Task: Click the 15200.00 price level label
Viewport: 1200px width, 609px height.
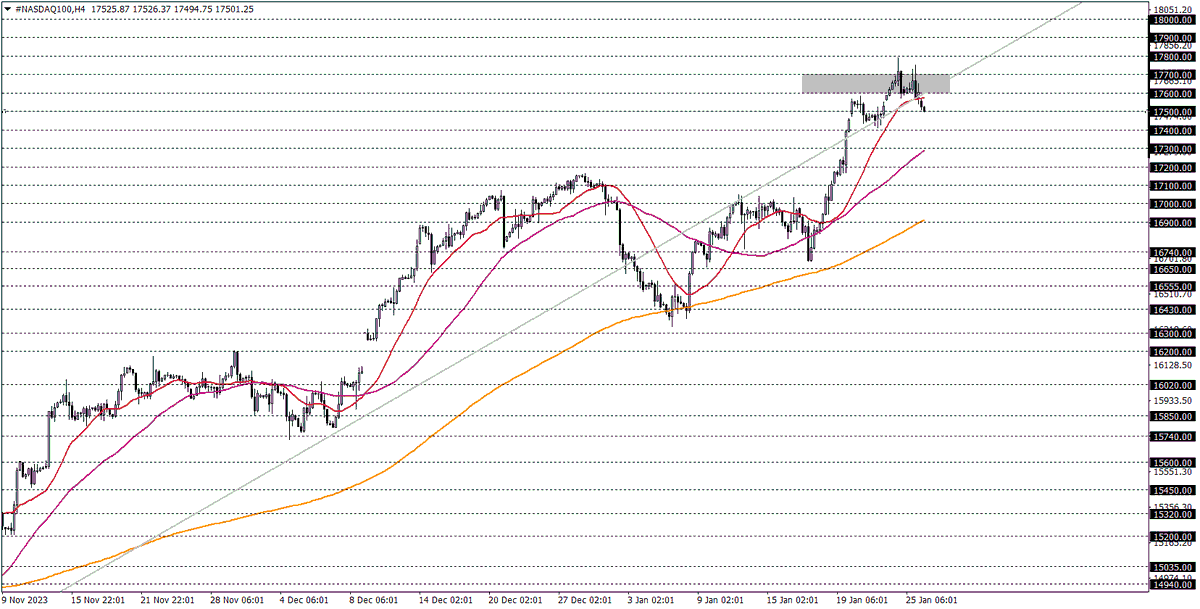Action: coord(1172,537)
